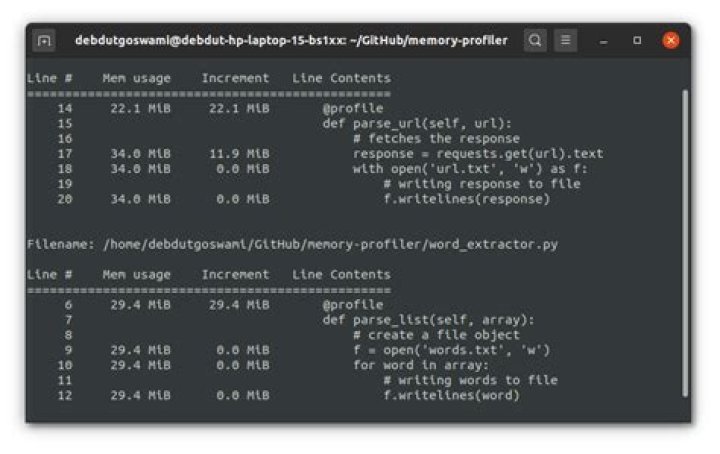This screenshot has height=454, width=720.
Task: Maximize the terminal window
Action: click(x=637, y=41)
